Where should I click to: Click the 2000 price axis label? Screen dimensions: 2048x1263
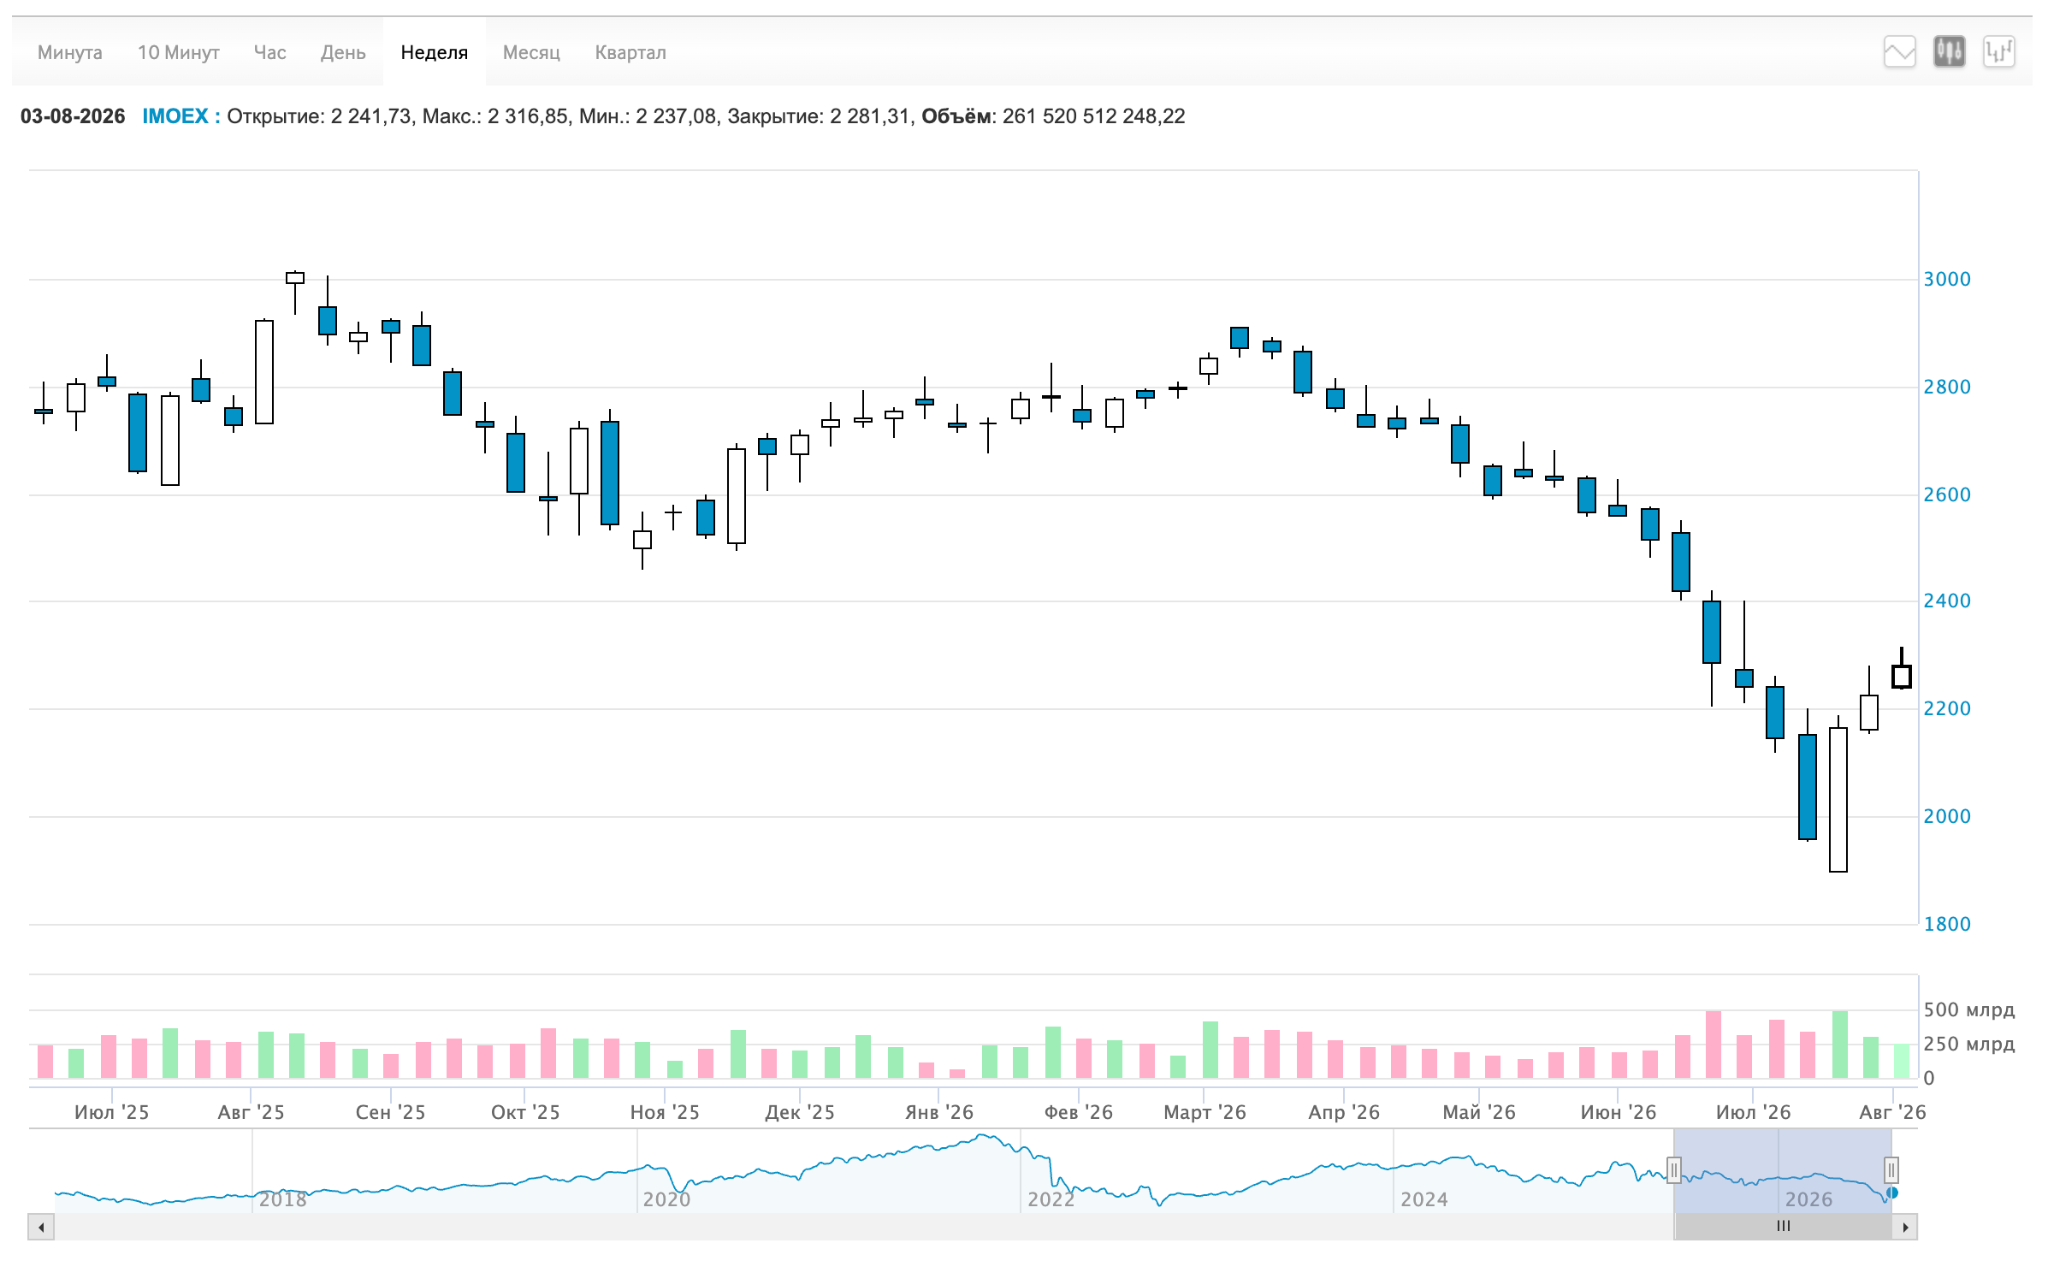tap(1947, 817)
